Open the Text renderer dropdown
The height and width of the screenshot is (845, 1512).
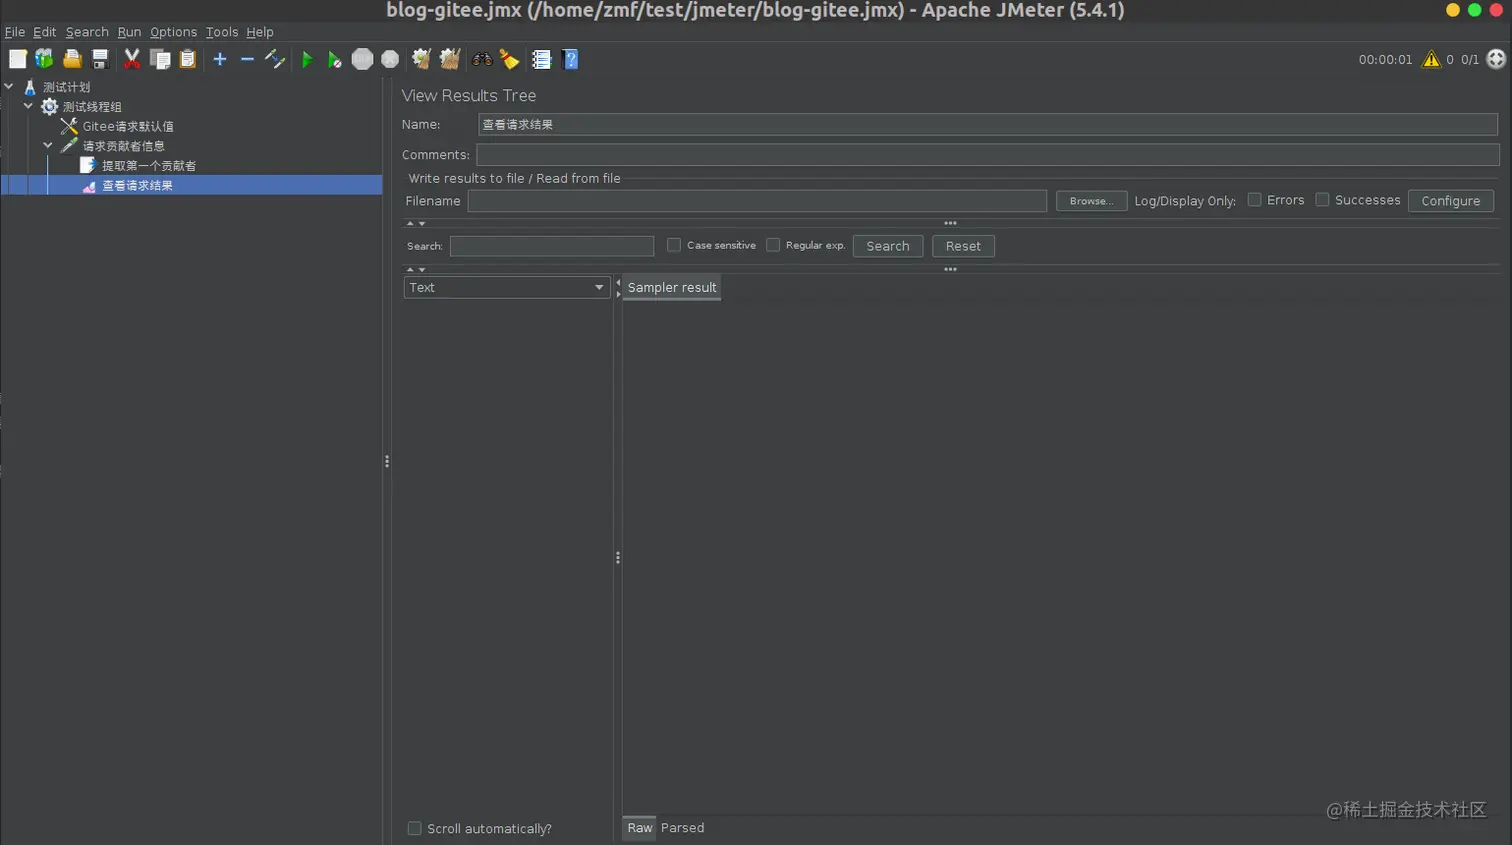(507, 287)
